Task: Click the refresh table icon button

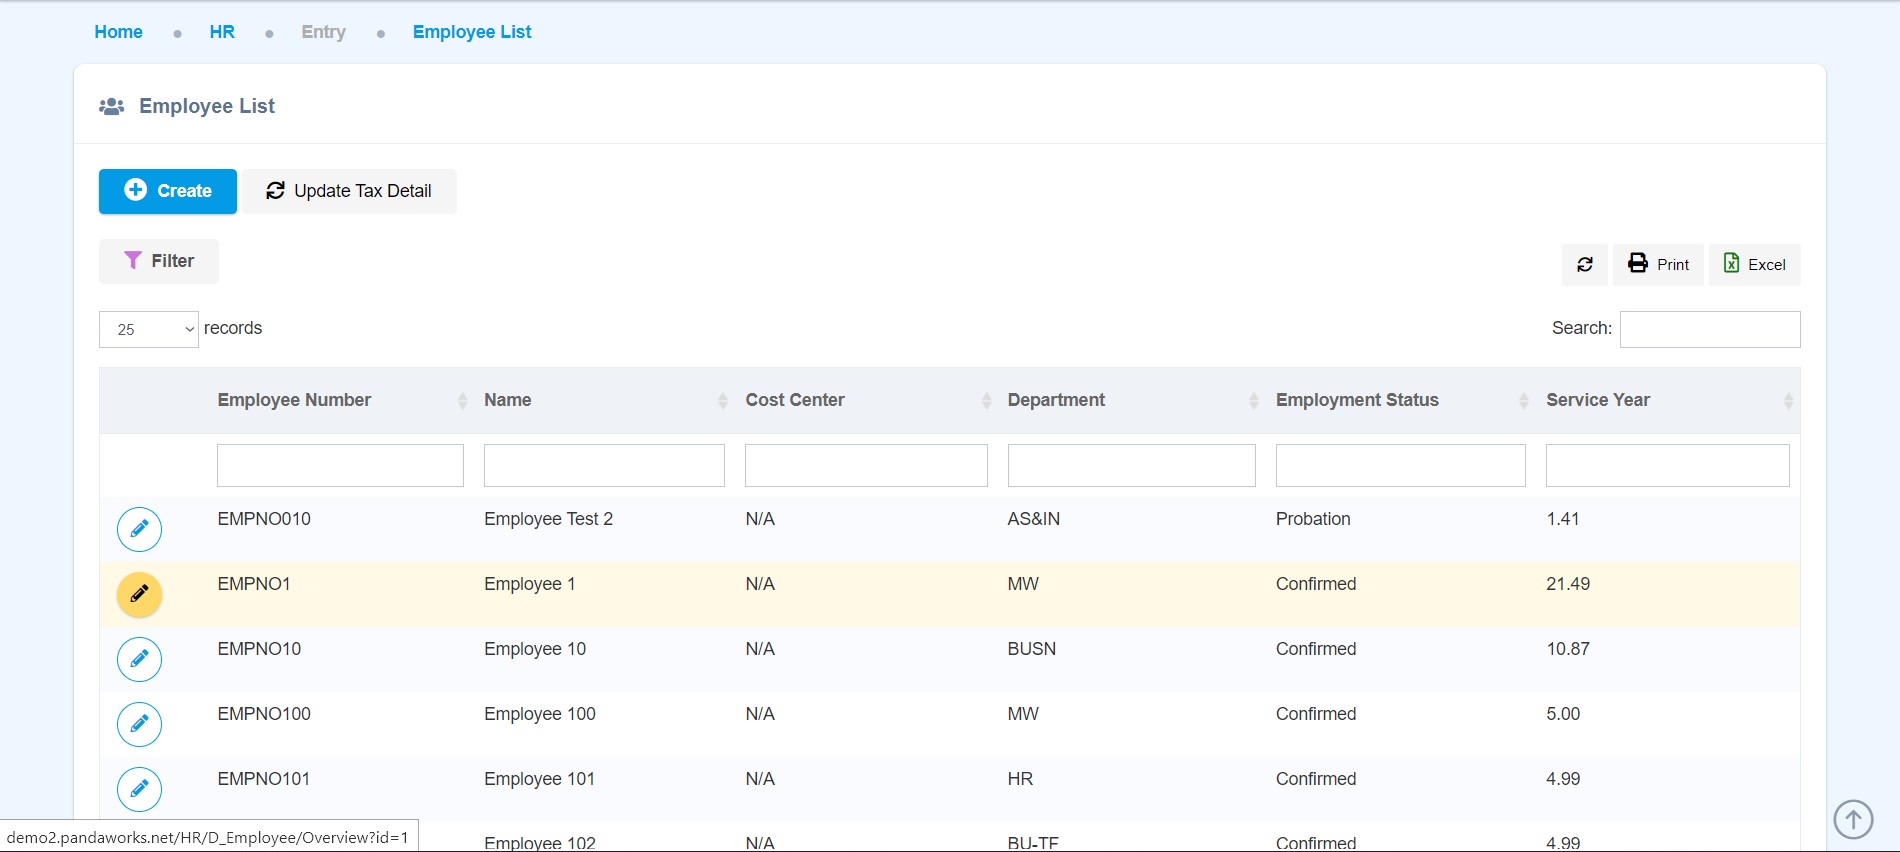Action: click(1584, 265)
